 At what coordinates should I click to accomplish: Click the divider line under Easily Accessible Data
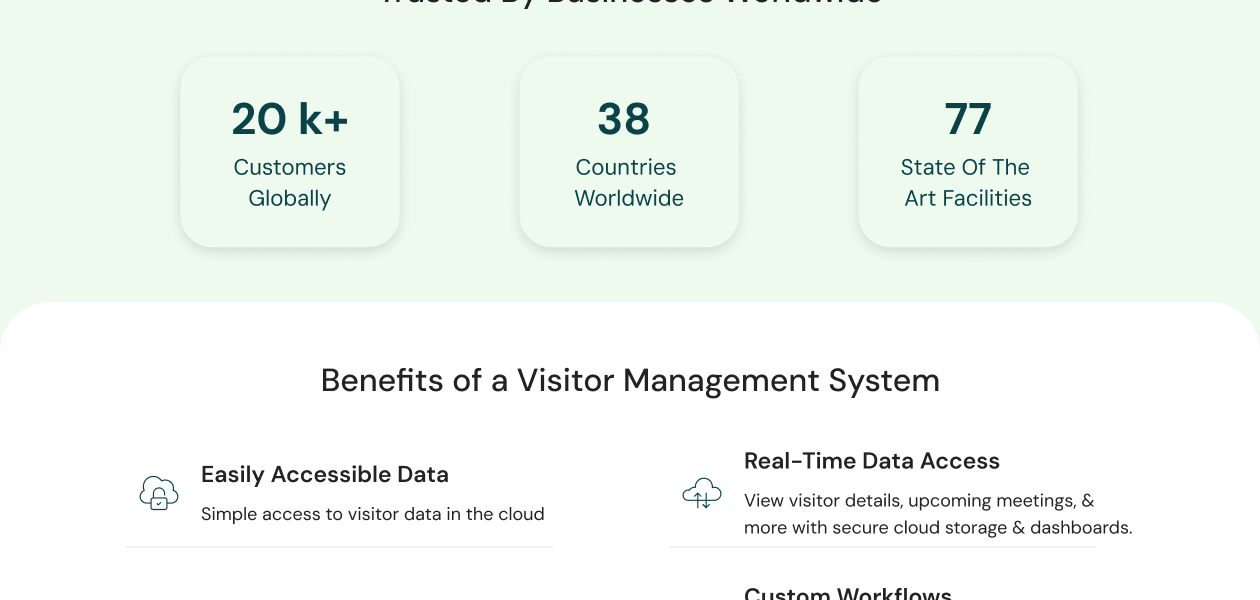point(339,547)
